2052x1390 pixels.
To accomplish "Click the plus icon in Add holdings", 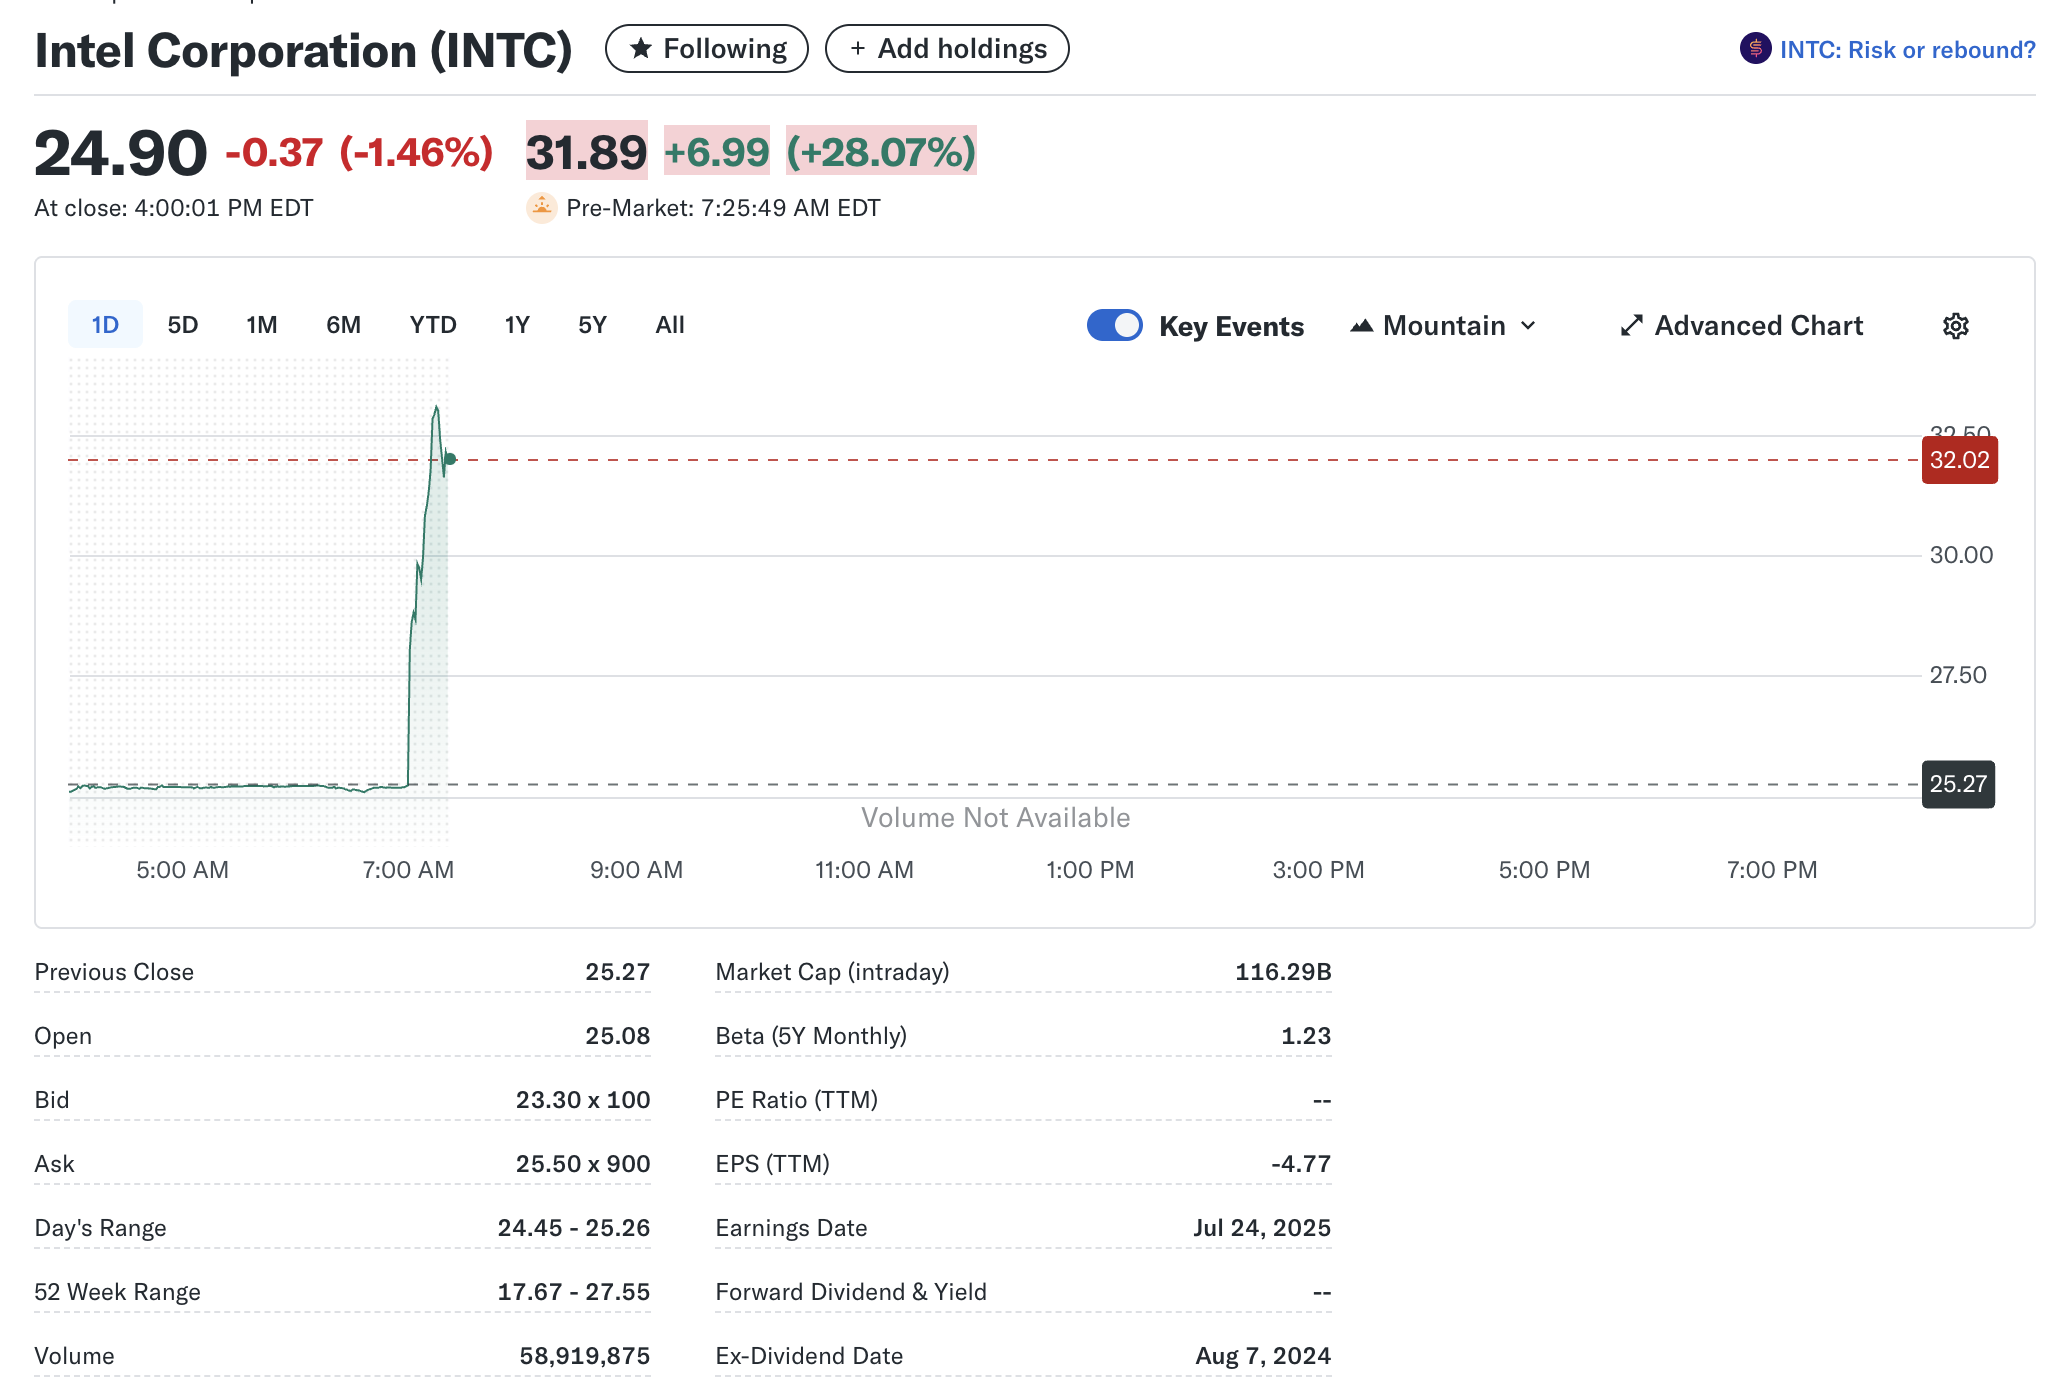I will coord(857,48).
